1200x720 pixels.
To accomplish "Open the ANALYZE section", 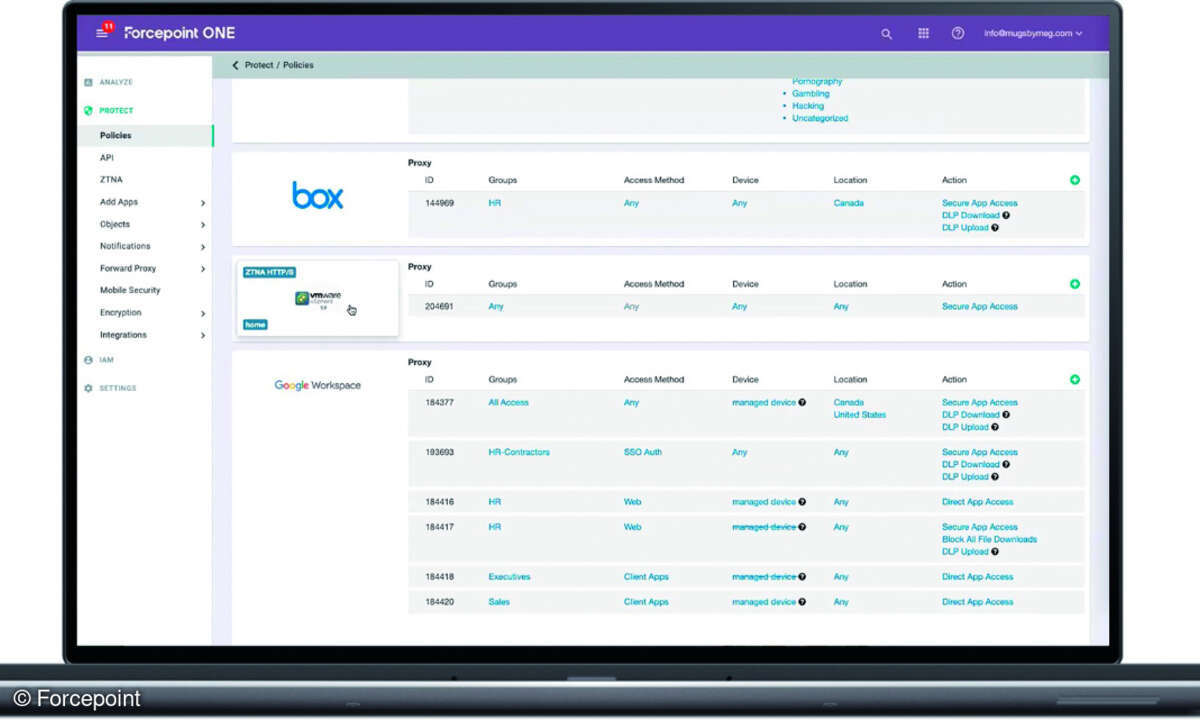I will (109, 82).
